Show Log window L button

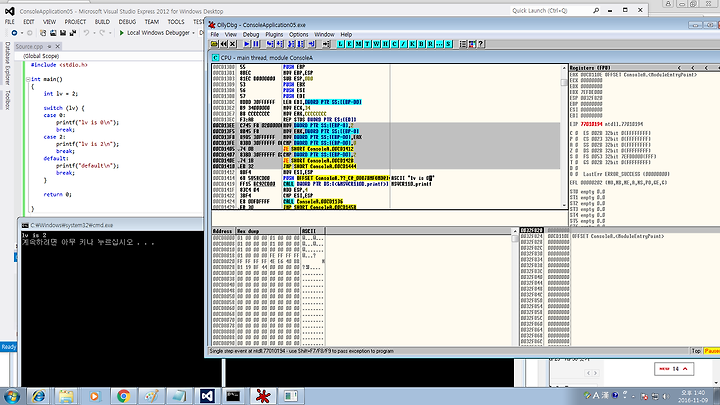click(340, 44)
